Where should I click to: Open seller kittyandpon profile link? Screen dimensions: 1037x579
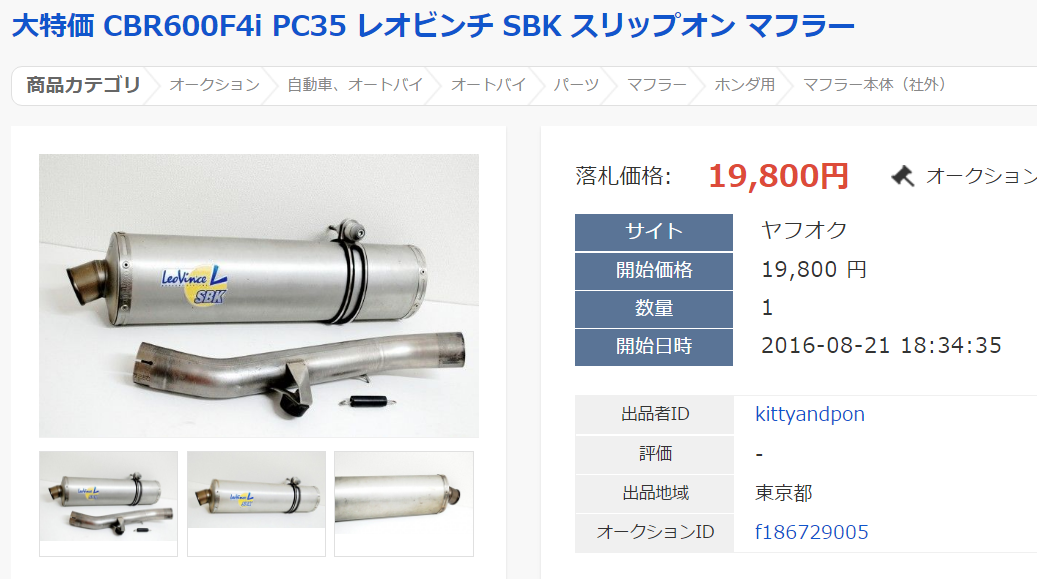click(x=809, y=414)
